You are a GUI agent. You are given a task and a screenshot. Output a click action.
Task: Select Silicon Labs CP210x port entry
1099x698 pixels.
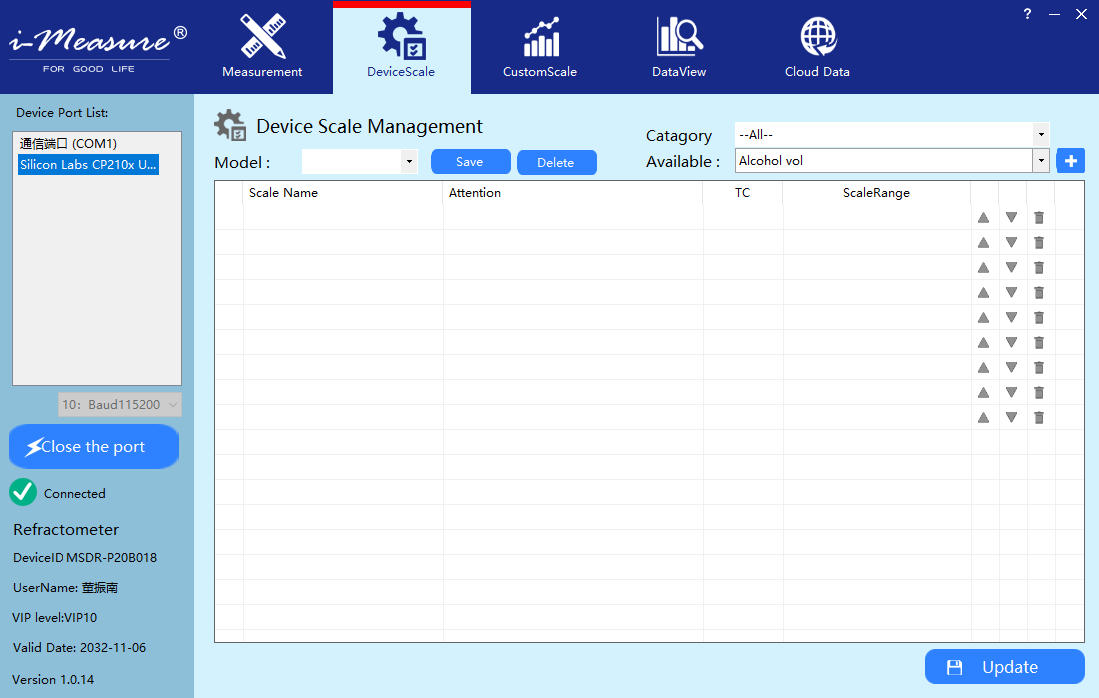coord(88,164)
